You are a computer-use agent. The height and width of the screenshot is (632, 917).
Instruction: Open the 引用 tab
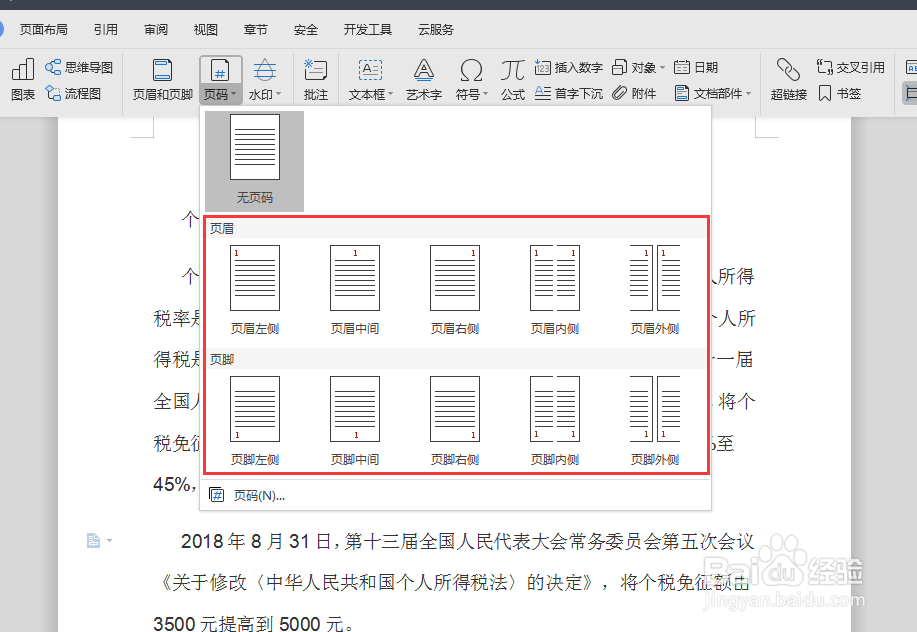coord(106,30)
